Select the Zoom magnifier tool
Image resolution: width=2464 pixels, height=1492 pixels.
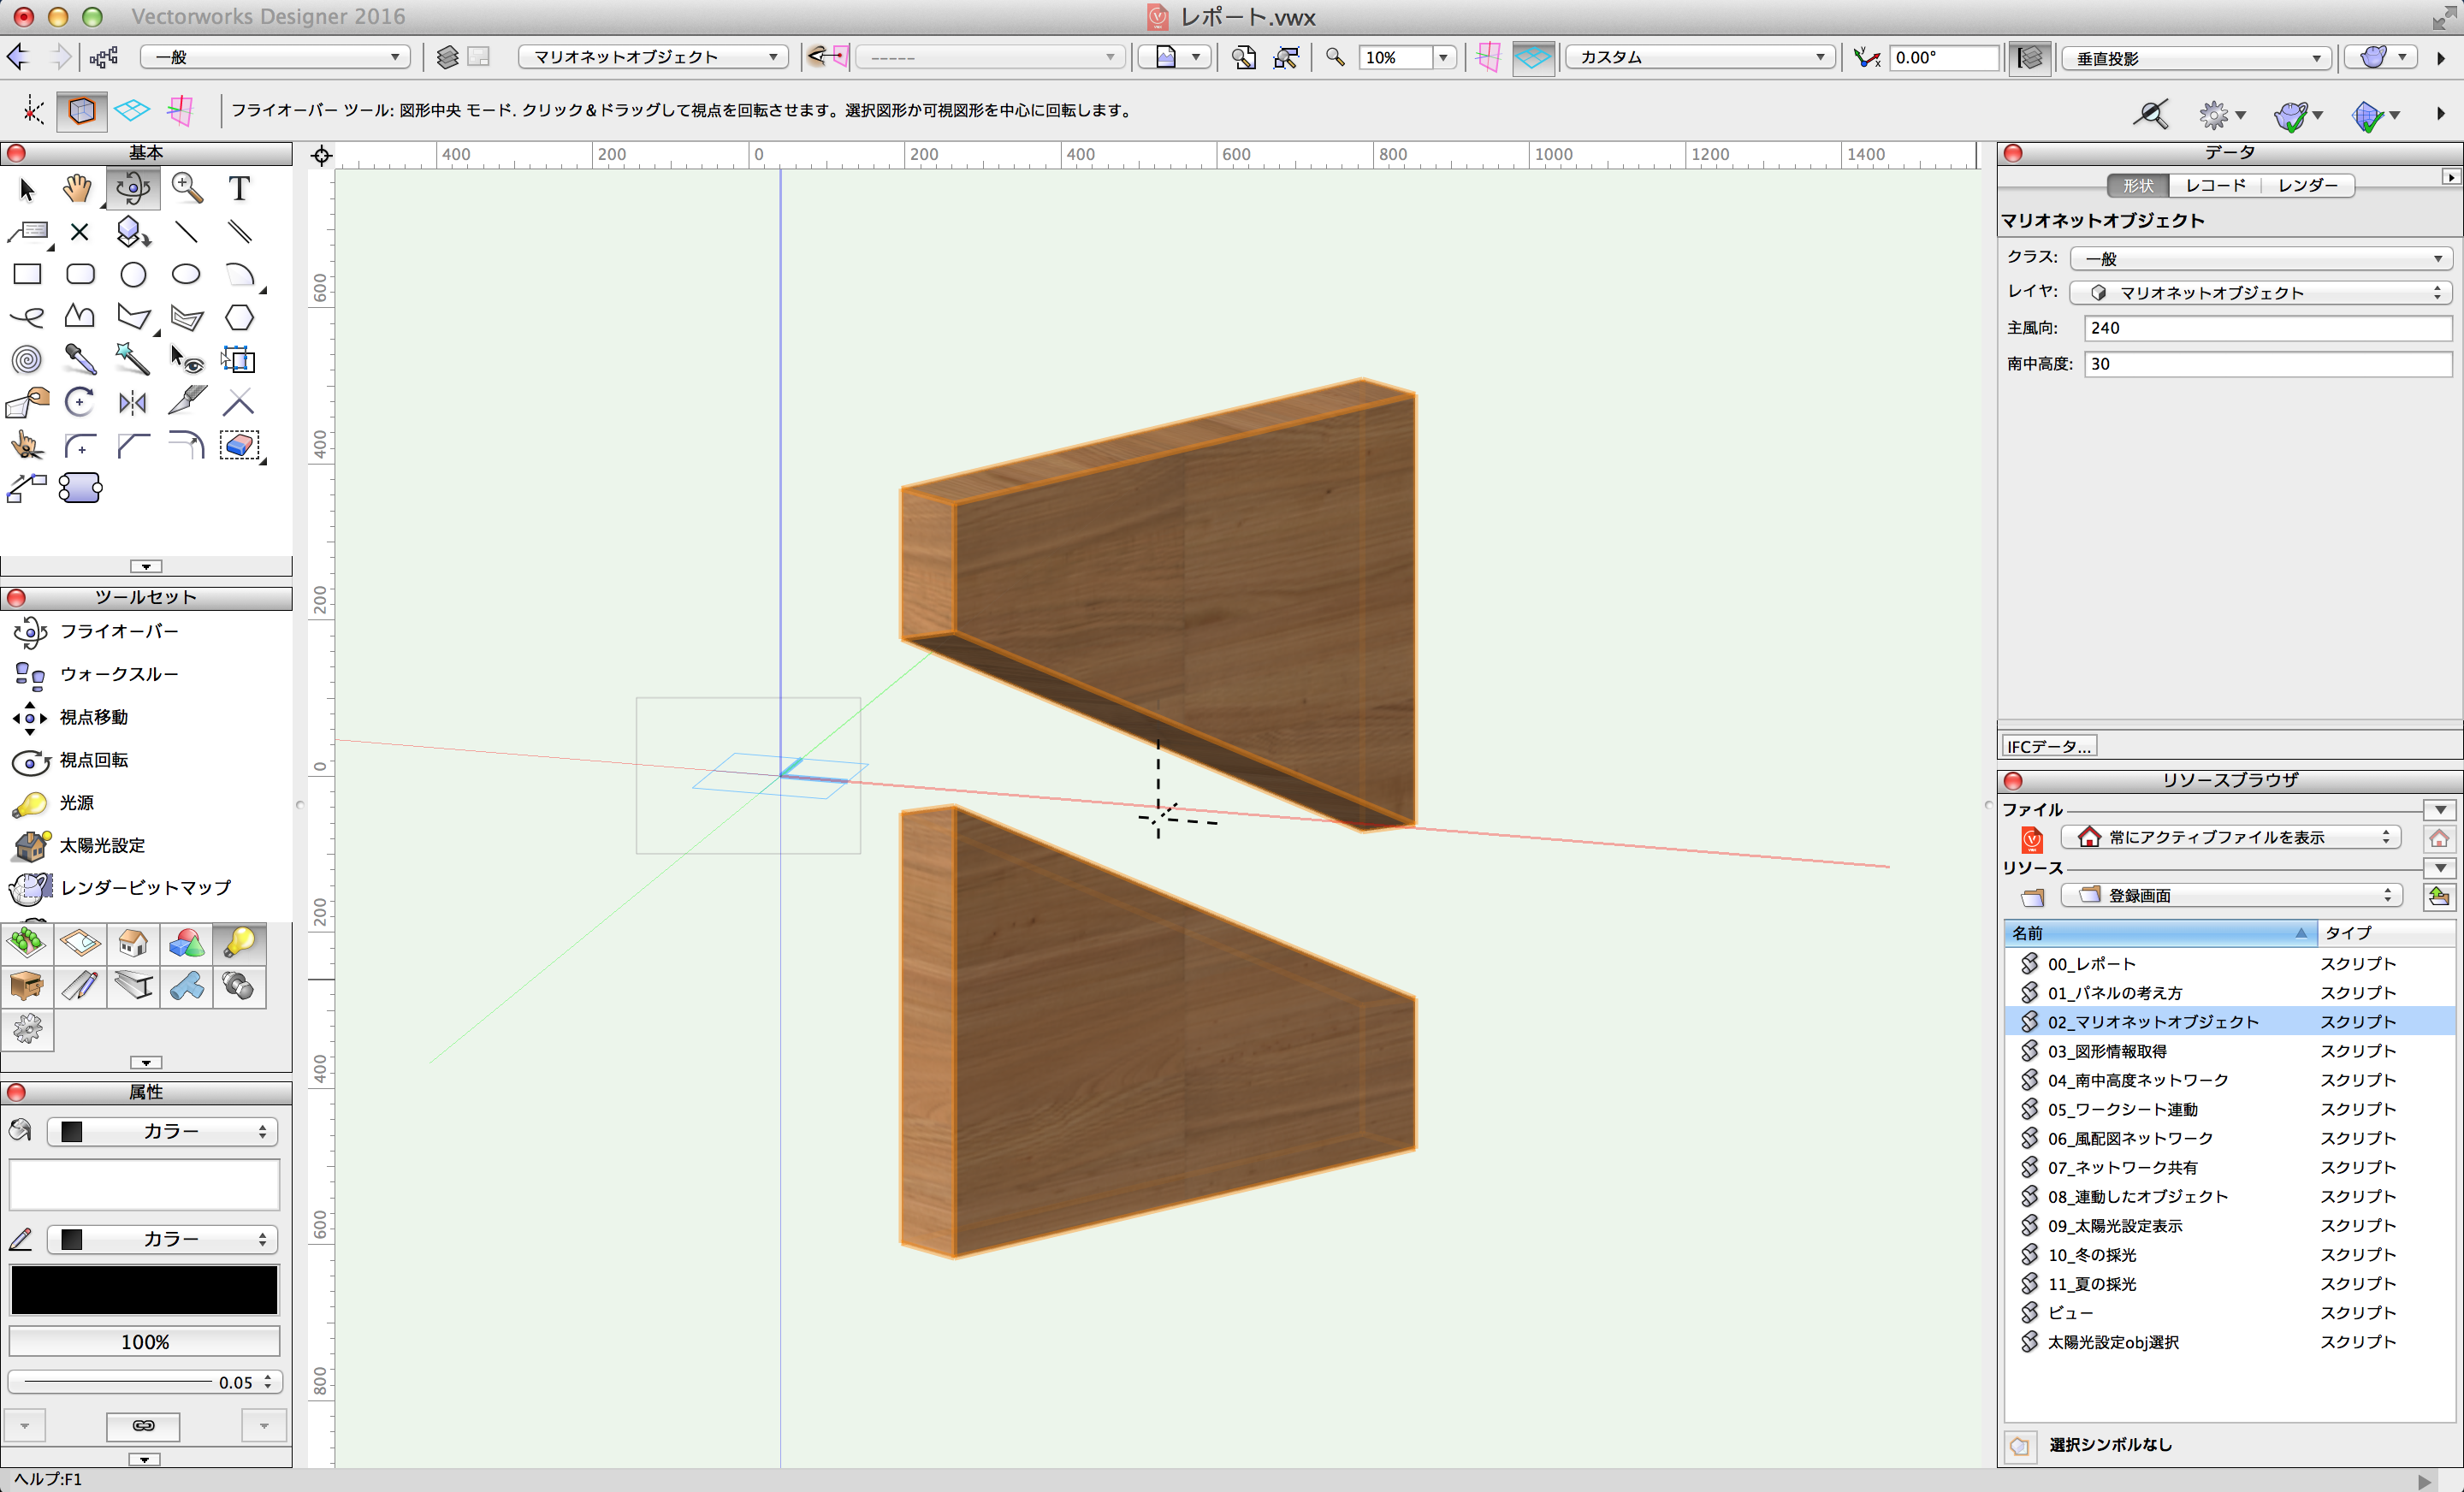(x=186, y=188)
